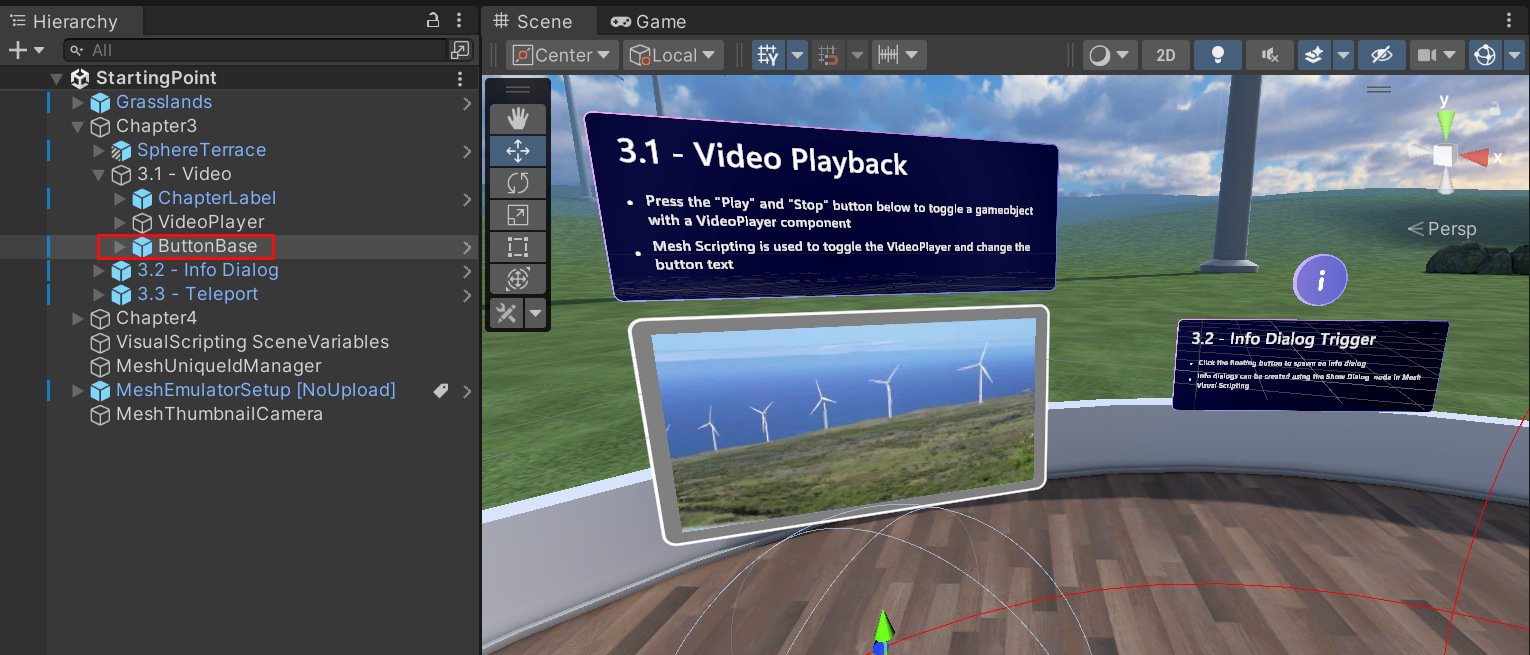Select the Scale tool
The height and width of the screenshot is (655, 1530).
pos(518,215)
